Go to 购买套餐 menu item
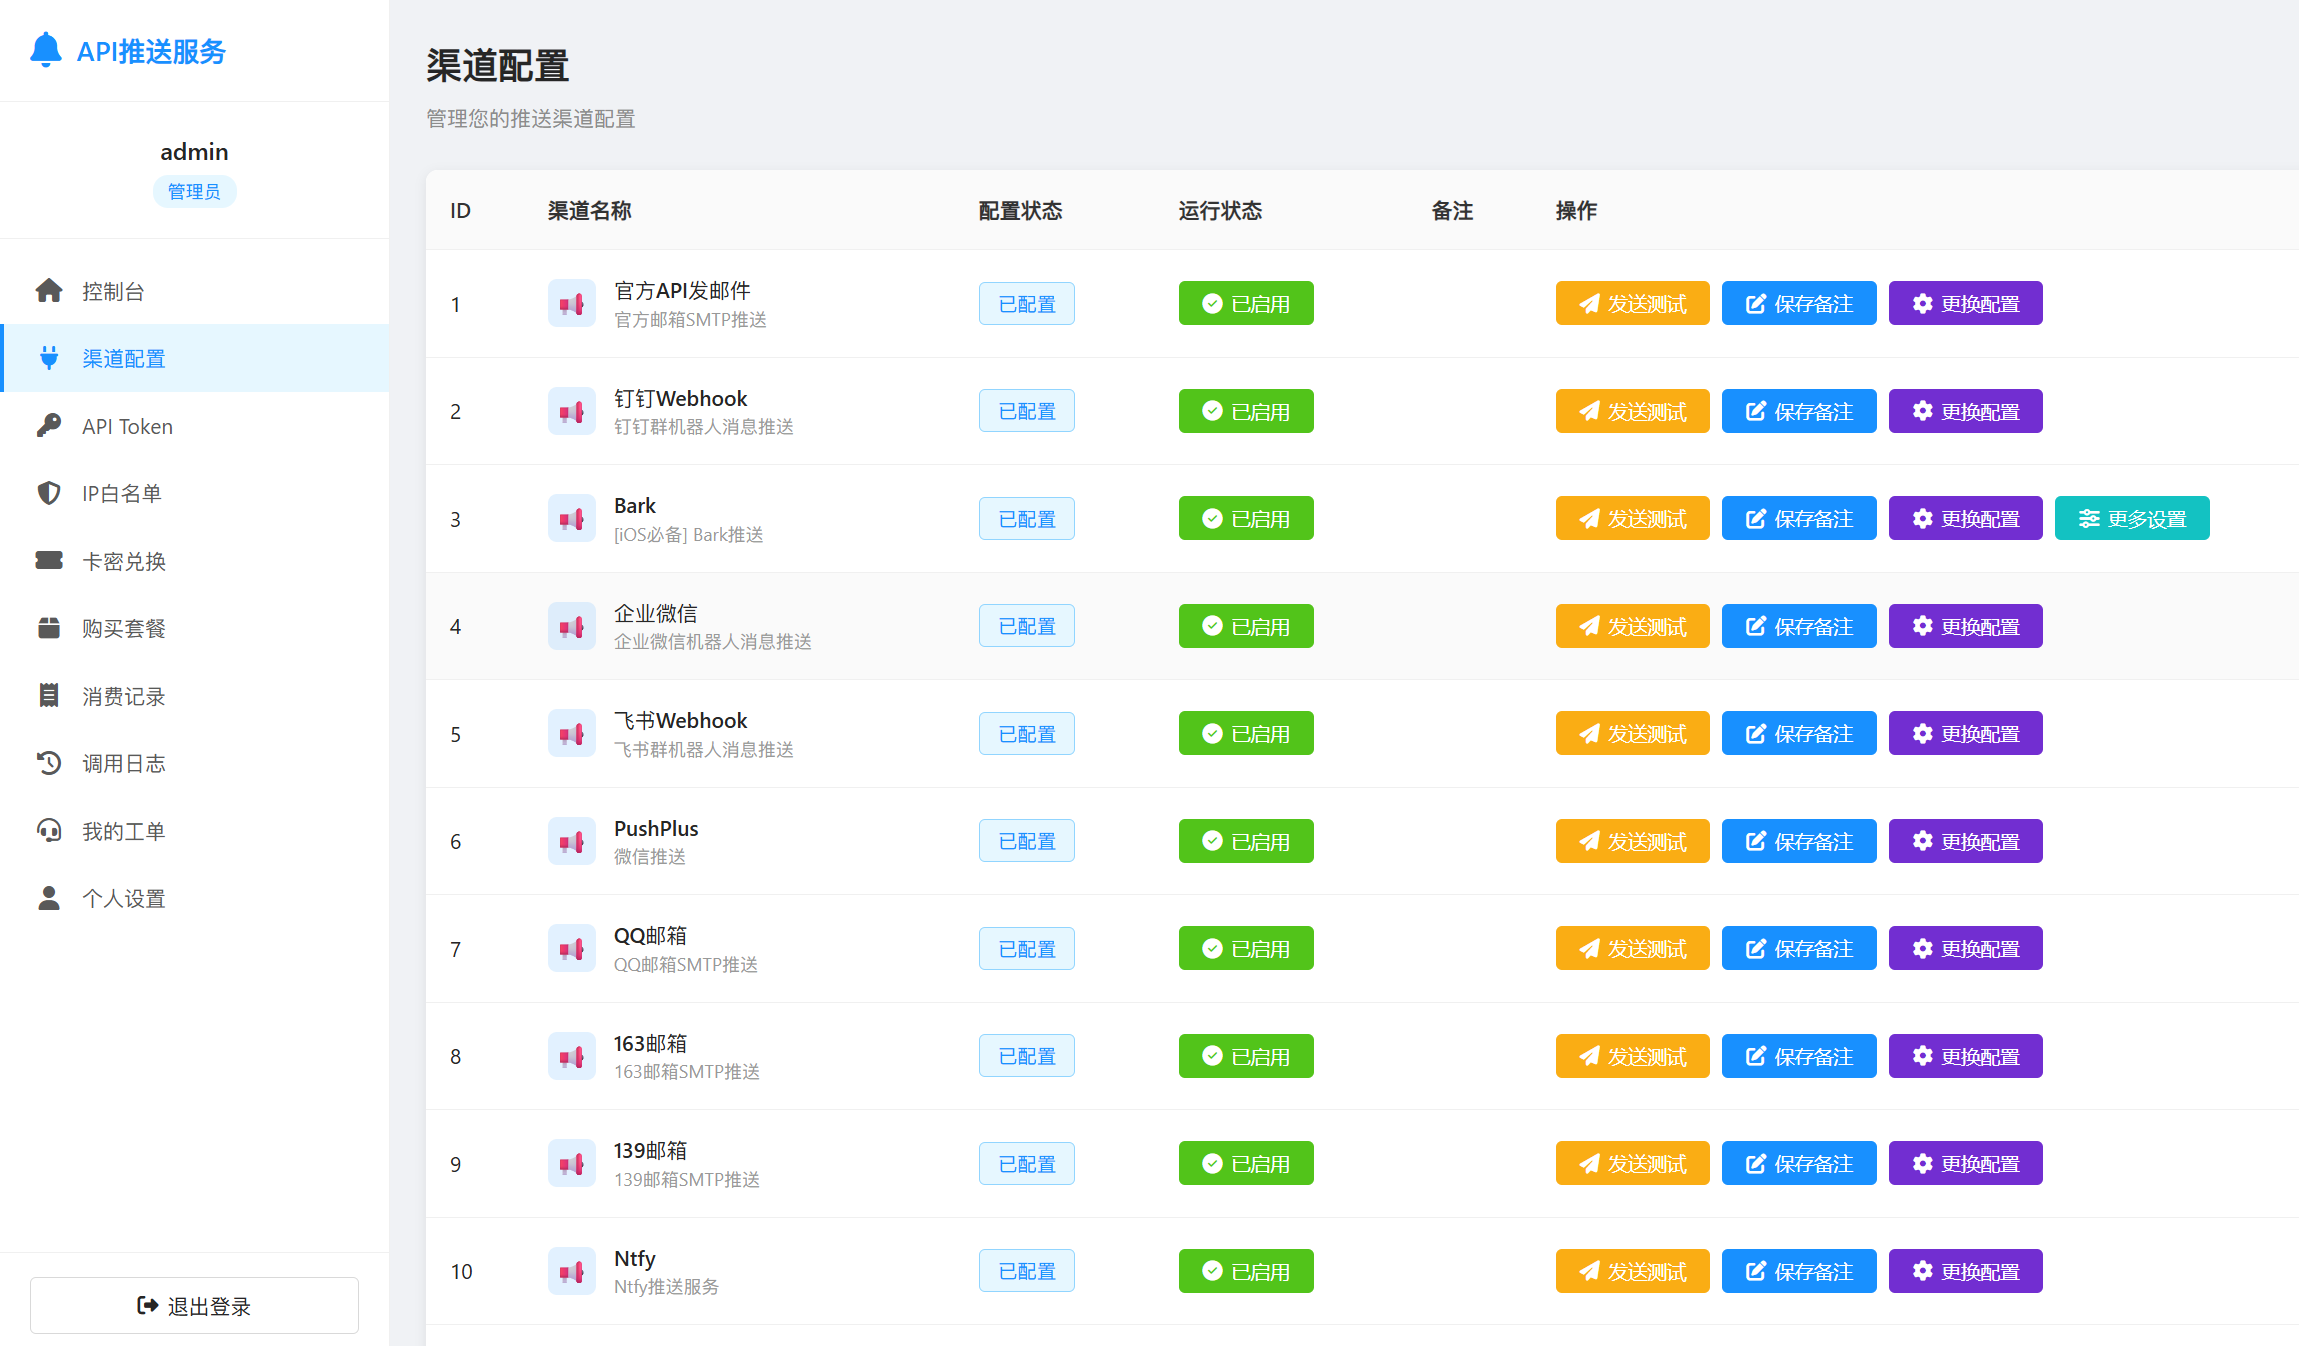This screenshot has height=1346, width=2299. pyautogui.click(x=123, y=628)
